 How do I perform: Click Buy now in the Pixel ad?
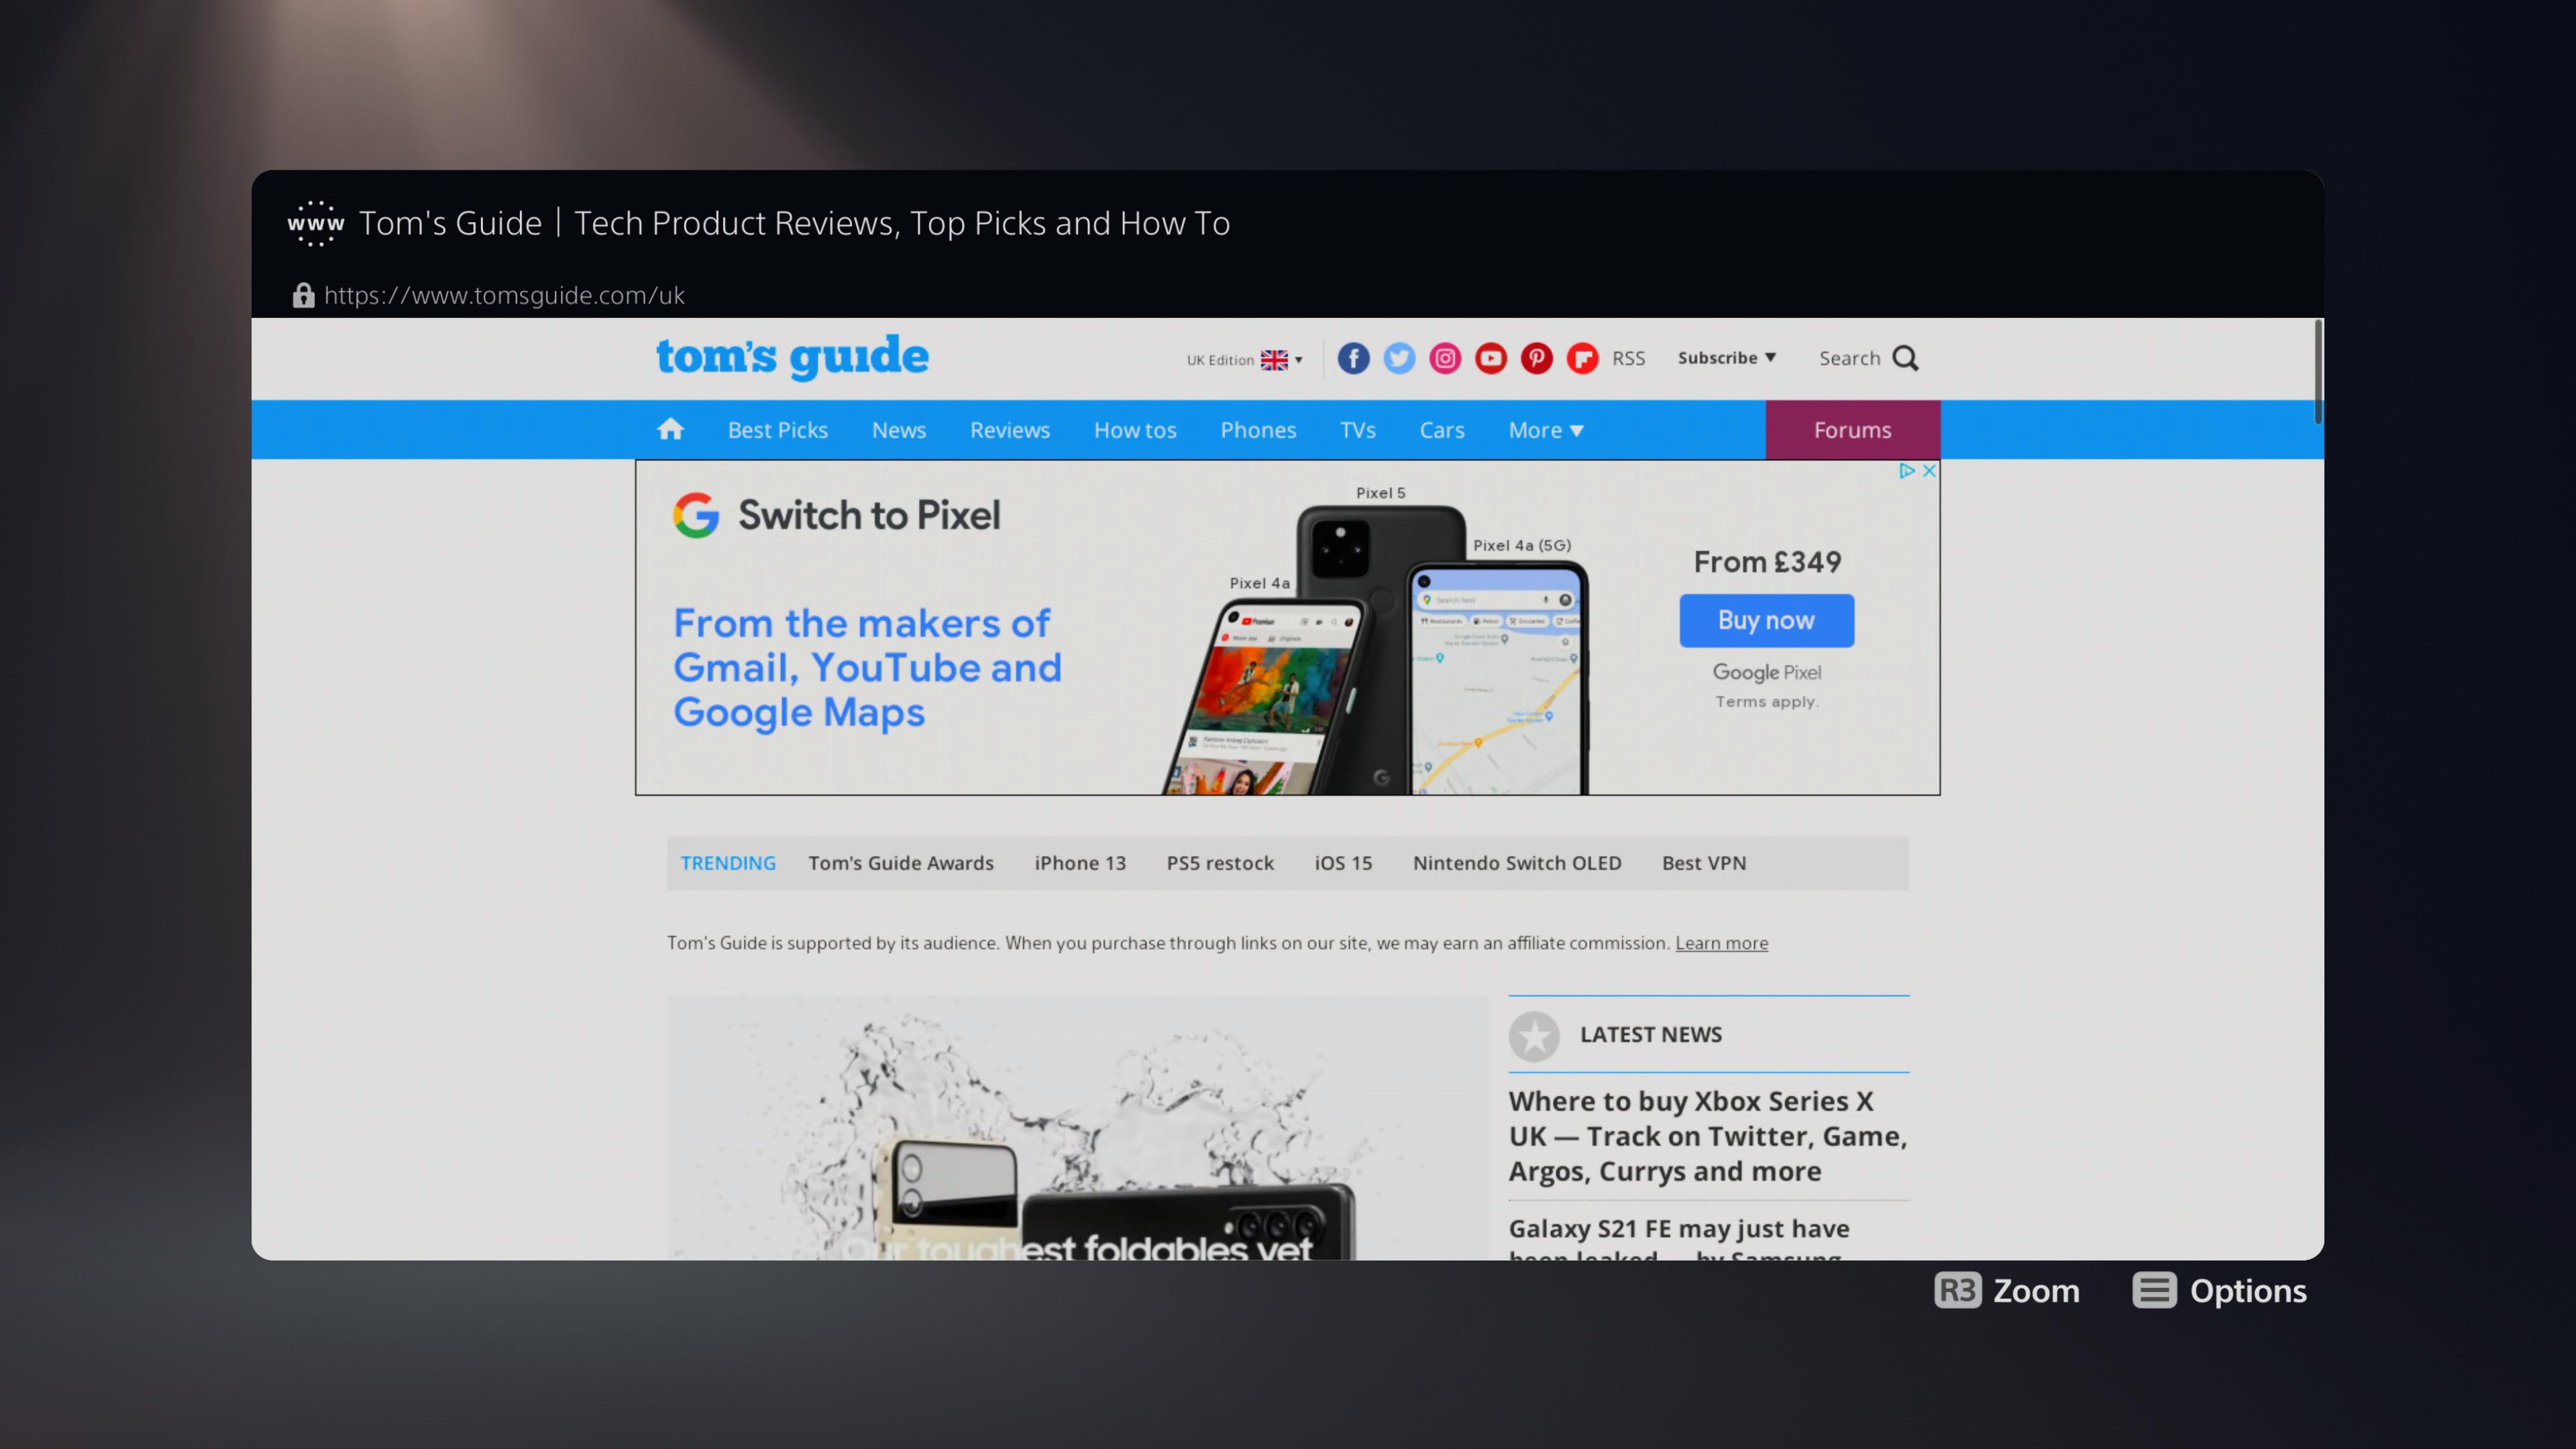(1766, 621)
